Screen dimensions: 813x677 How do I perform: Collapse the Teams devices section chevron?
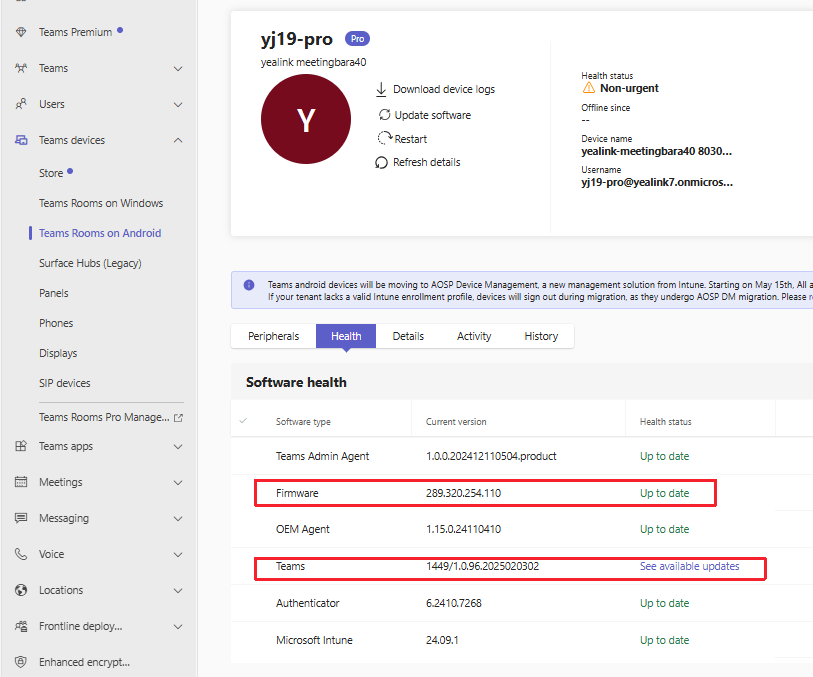pos(178,140)
